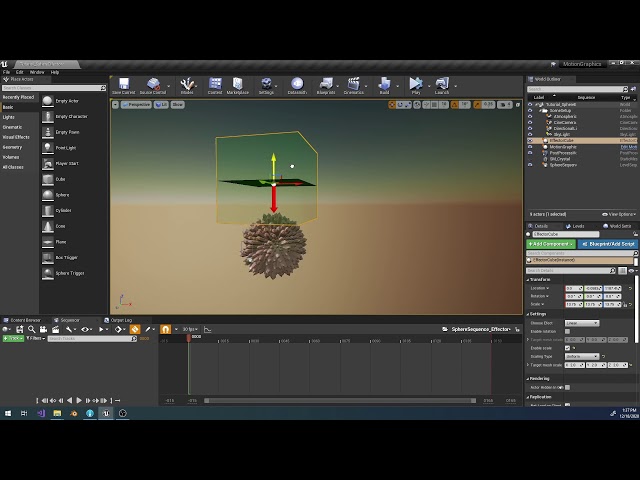Toggle the Sequencer auto-key orange button
Screen dimensions: 640x480
pos(135,329)
